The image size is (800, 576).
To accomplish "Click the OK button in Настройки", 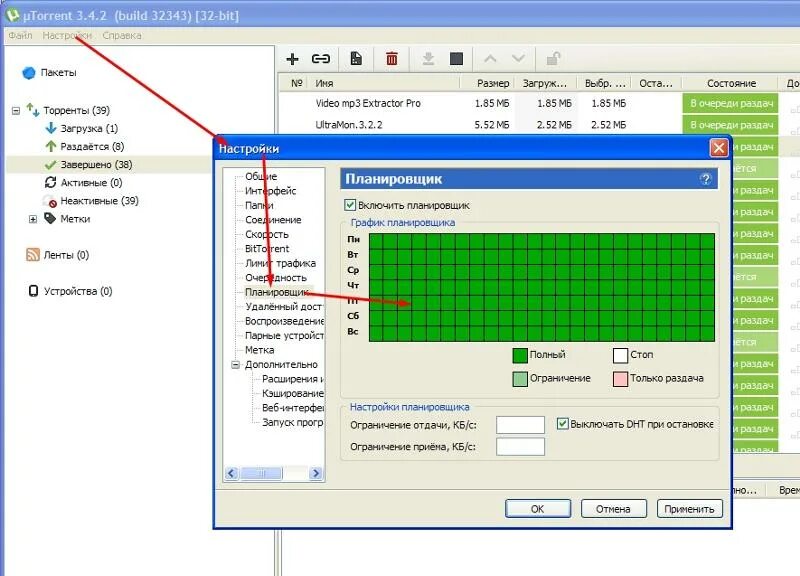I will click(538, 509).
